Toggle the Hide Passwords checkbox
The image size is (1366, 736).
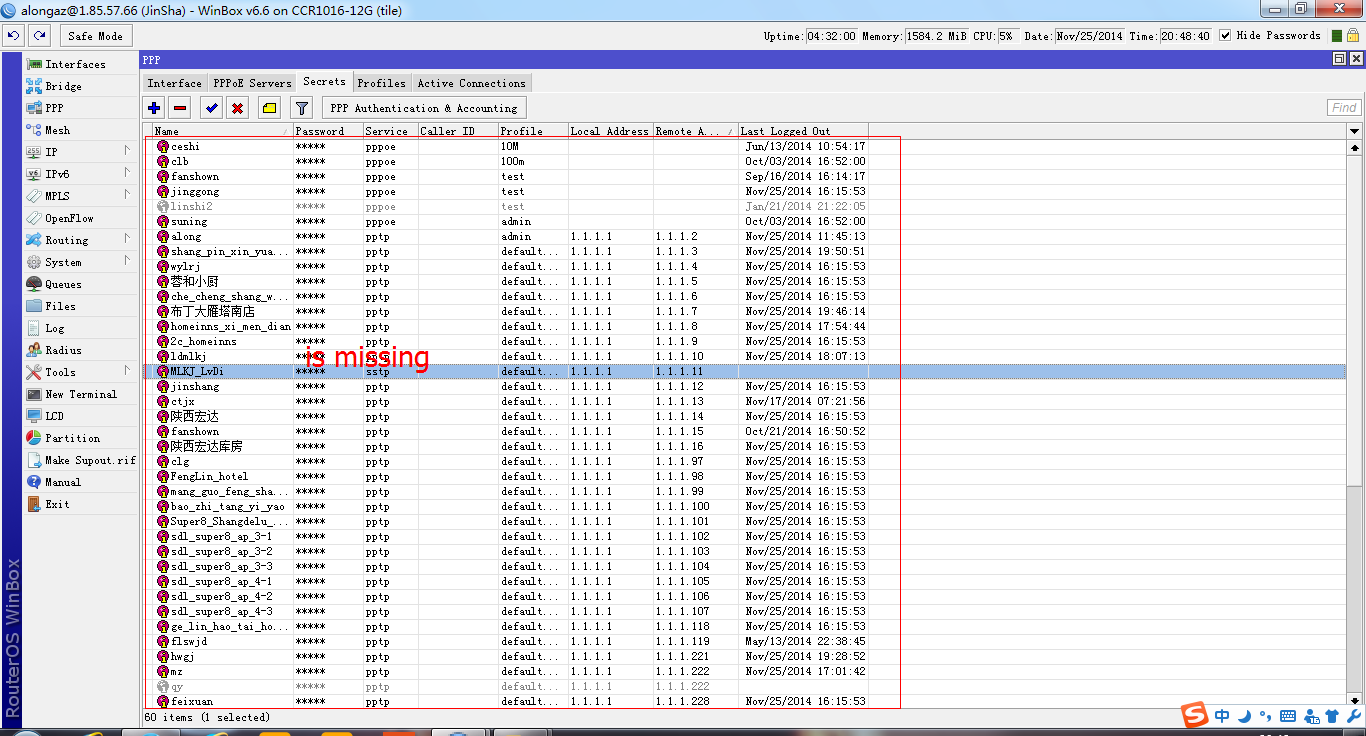(1227, 35)
